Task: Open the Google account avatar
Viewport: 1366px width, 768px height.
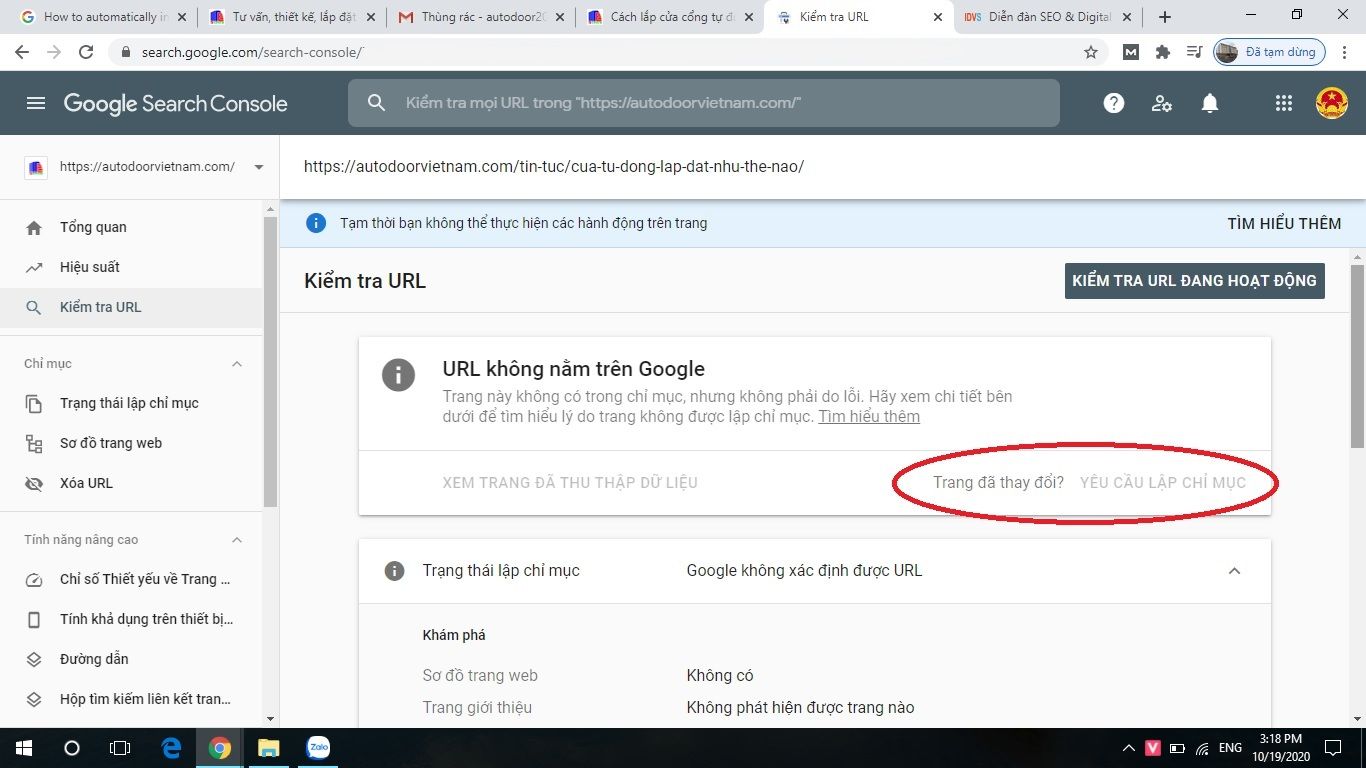Action: click(1332, 103)
